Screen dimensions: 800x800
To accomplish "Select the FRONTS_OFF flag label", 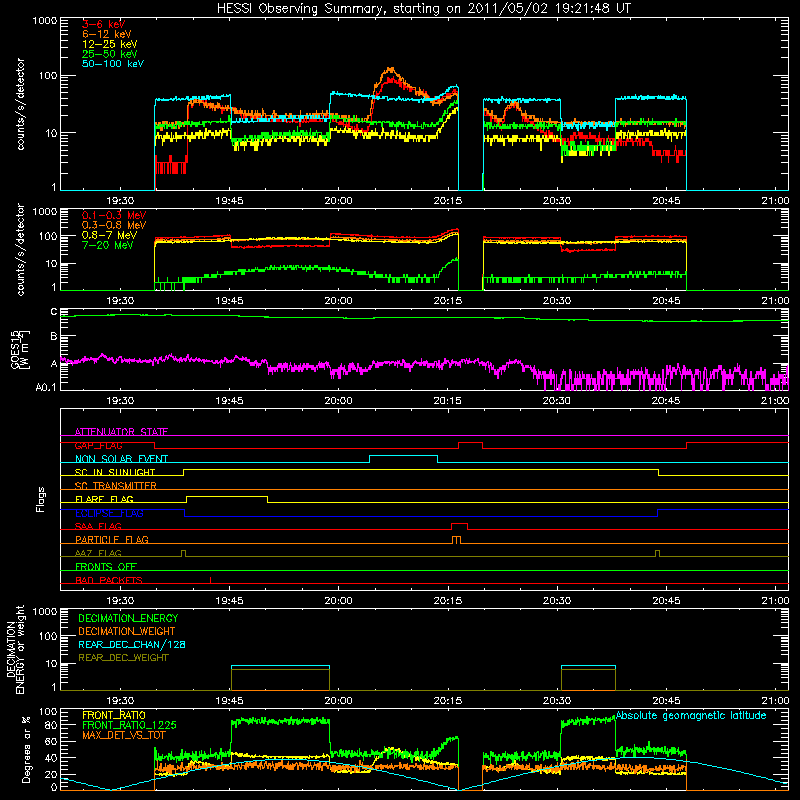I will (106, 567).
